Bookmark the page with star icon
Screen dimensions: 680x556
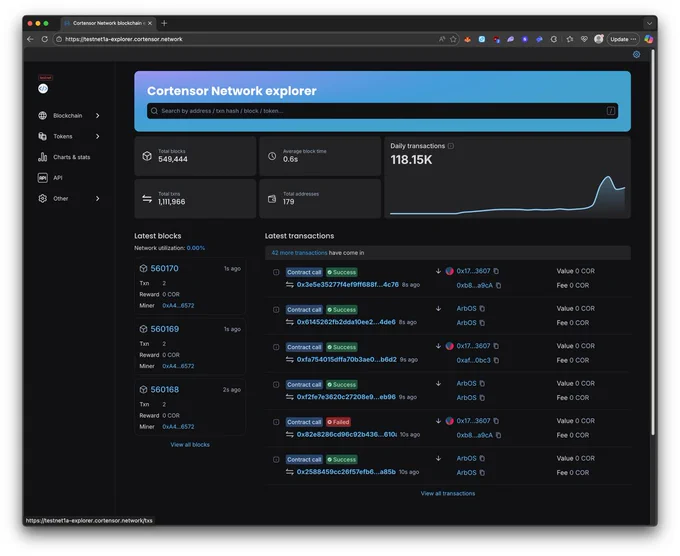pyautogui.click(x=453, y=39)
